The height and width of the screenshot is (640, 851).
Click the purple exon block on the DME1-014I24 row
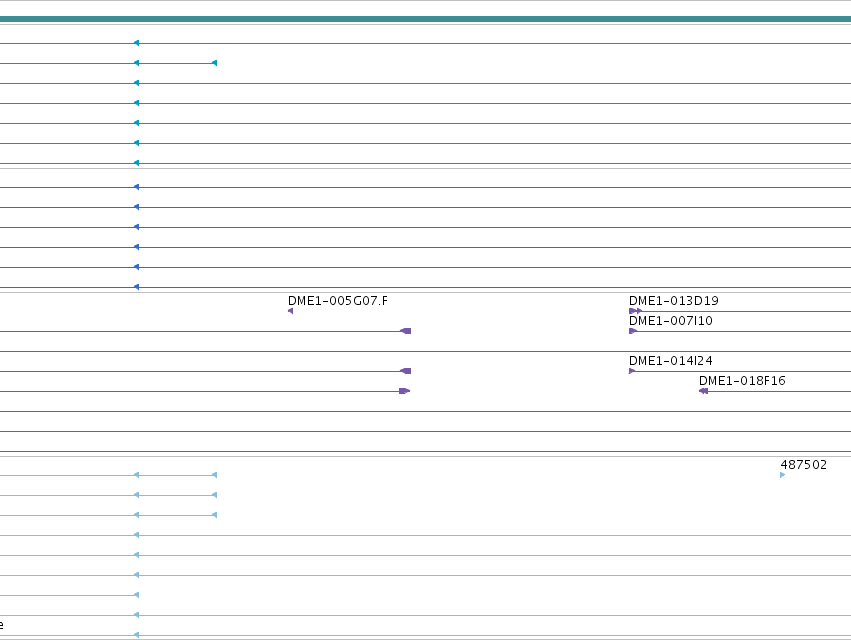[405, 371]
